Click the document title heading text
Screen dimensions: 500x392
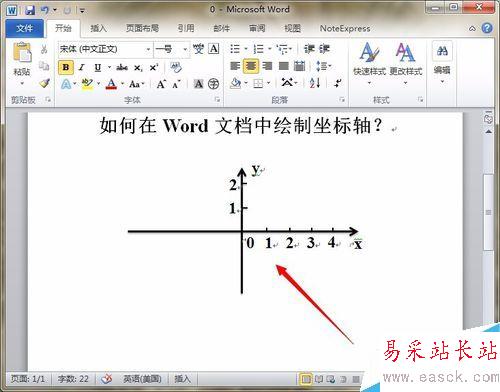coord(240,126)
